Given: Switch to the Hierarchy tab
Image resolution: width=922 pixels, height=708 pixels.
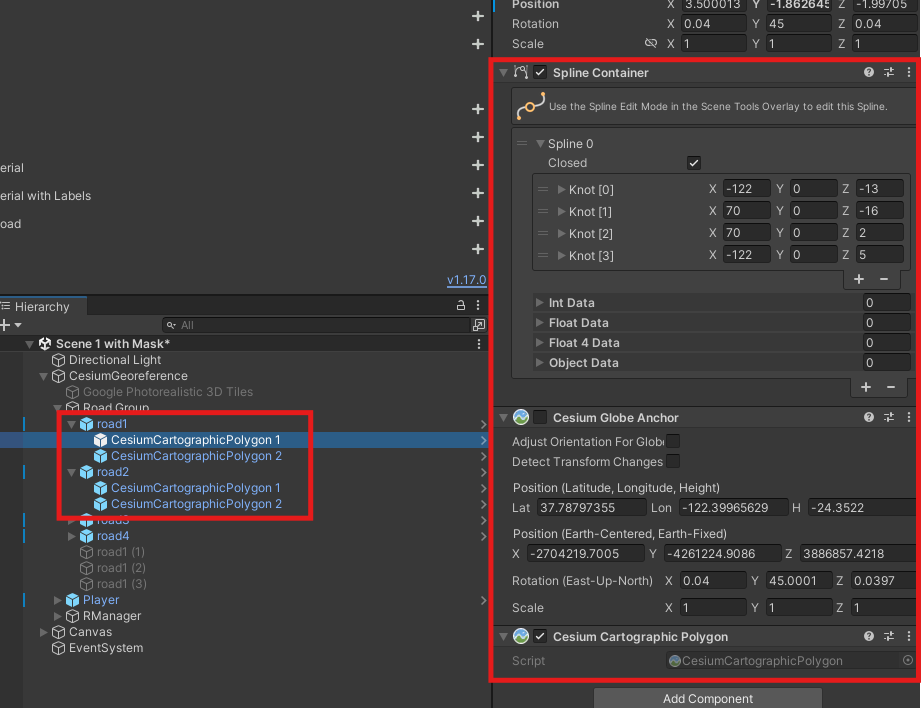Looking at the screenshot, I should 43,306.
